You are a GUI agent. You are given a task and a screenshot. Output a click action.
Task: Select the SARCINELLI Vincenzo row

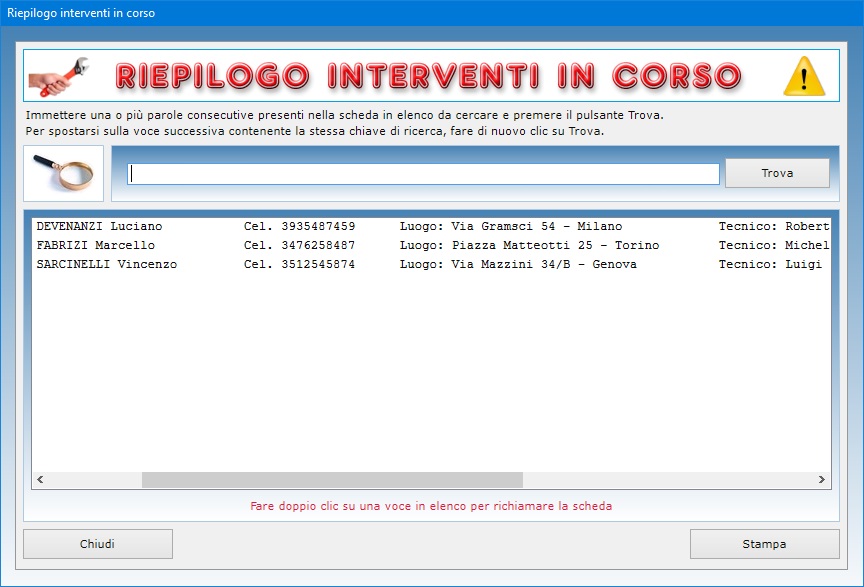coord(431,264)
